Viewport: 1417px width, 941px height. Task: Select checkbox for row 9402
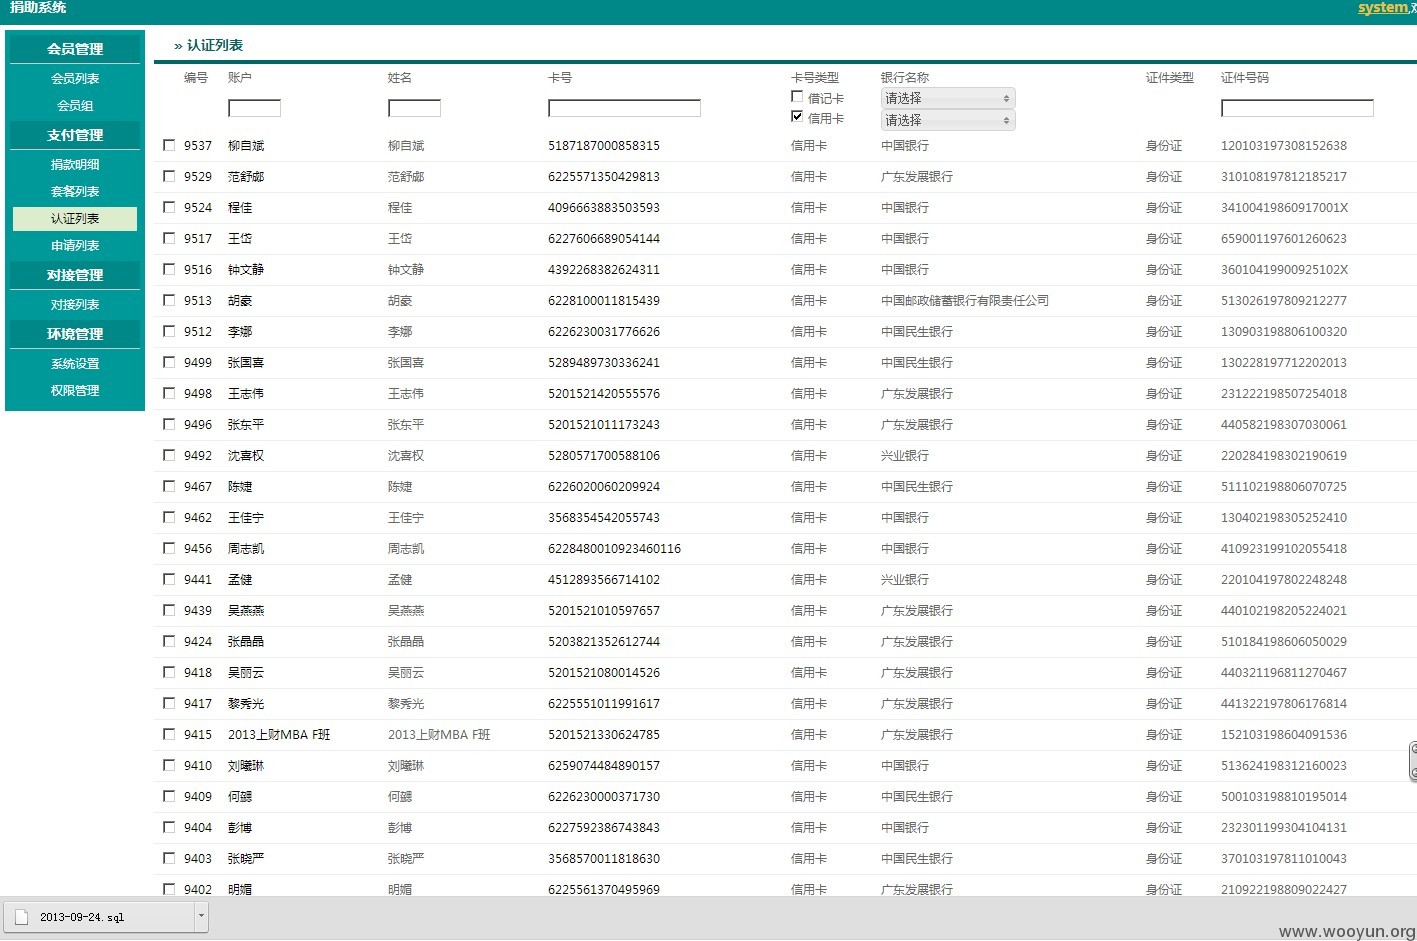click(169, 889)
